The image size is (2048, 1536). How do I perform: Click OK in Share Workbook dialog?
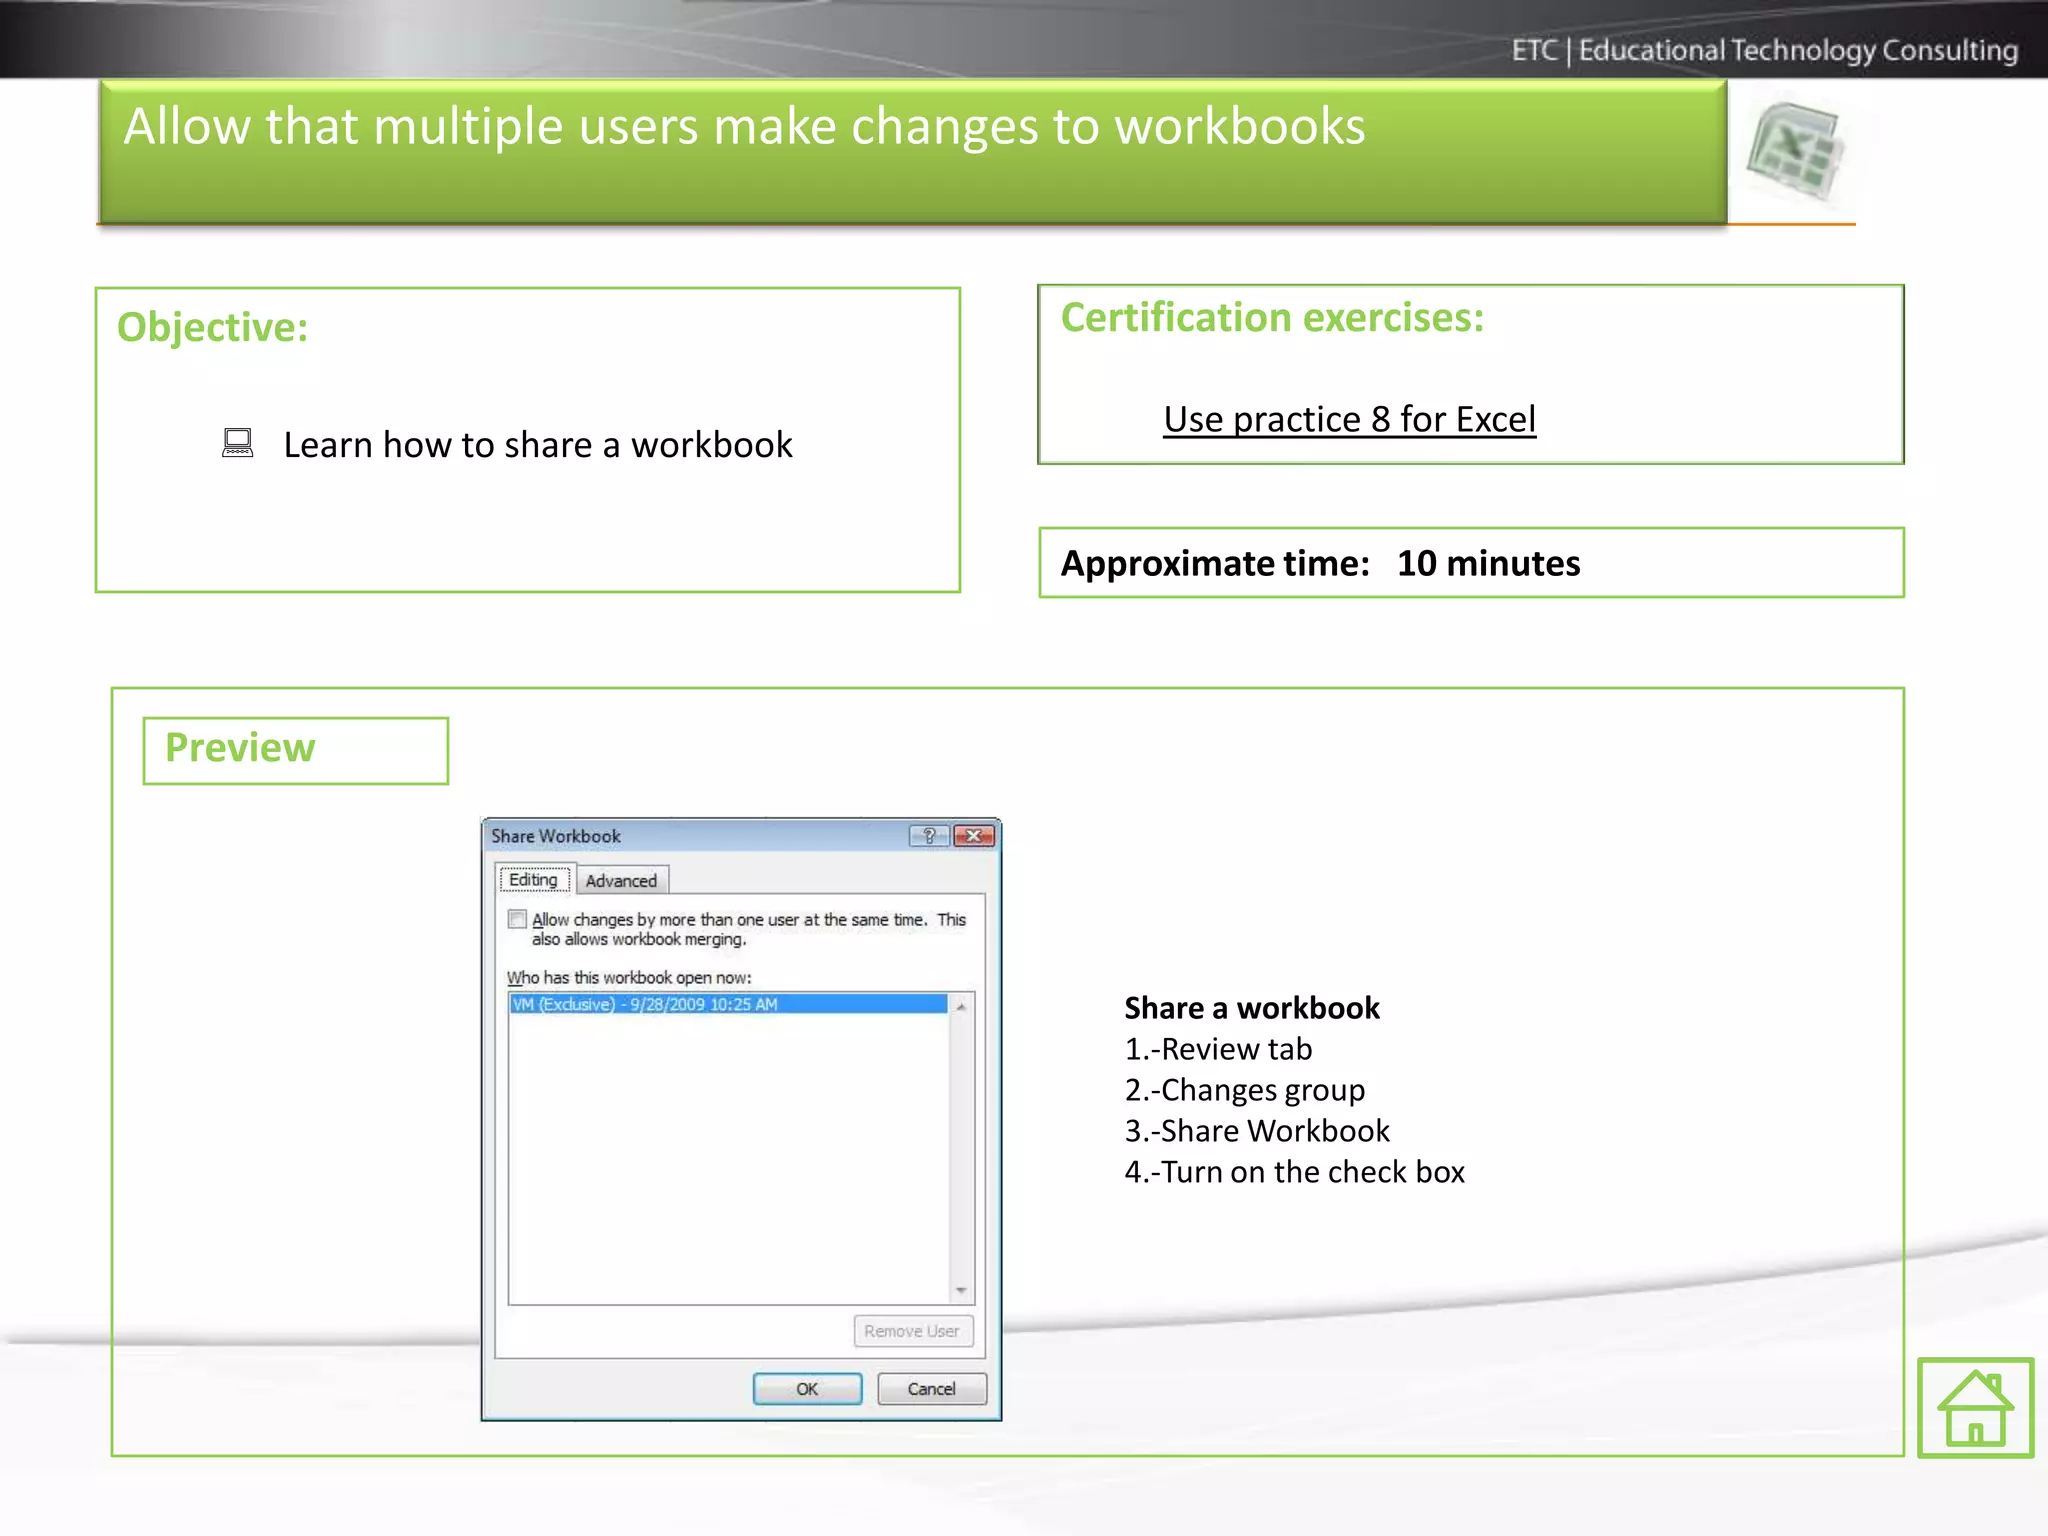(x=807, y=1389)
